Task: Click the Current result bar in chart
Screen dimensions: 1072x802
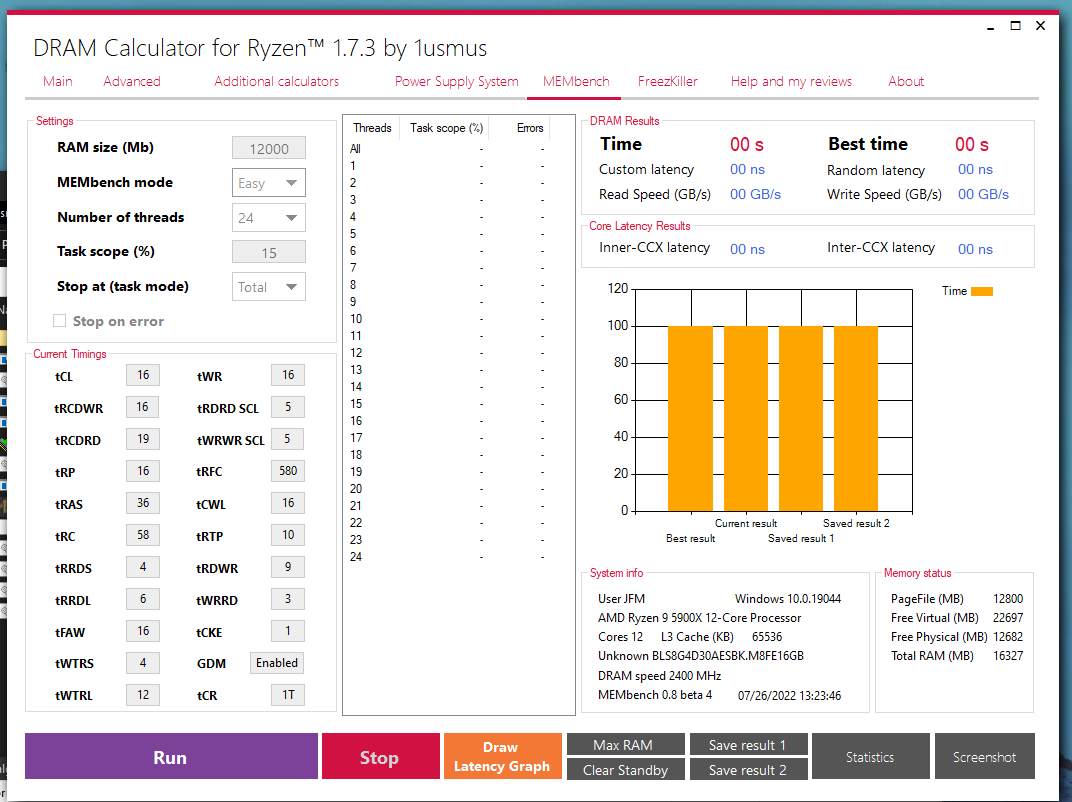Action: pos(746,419)
